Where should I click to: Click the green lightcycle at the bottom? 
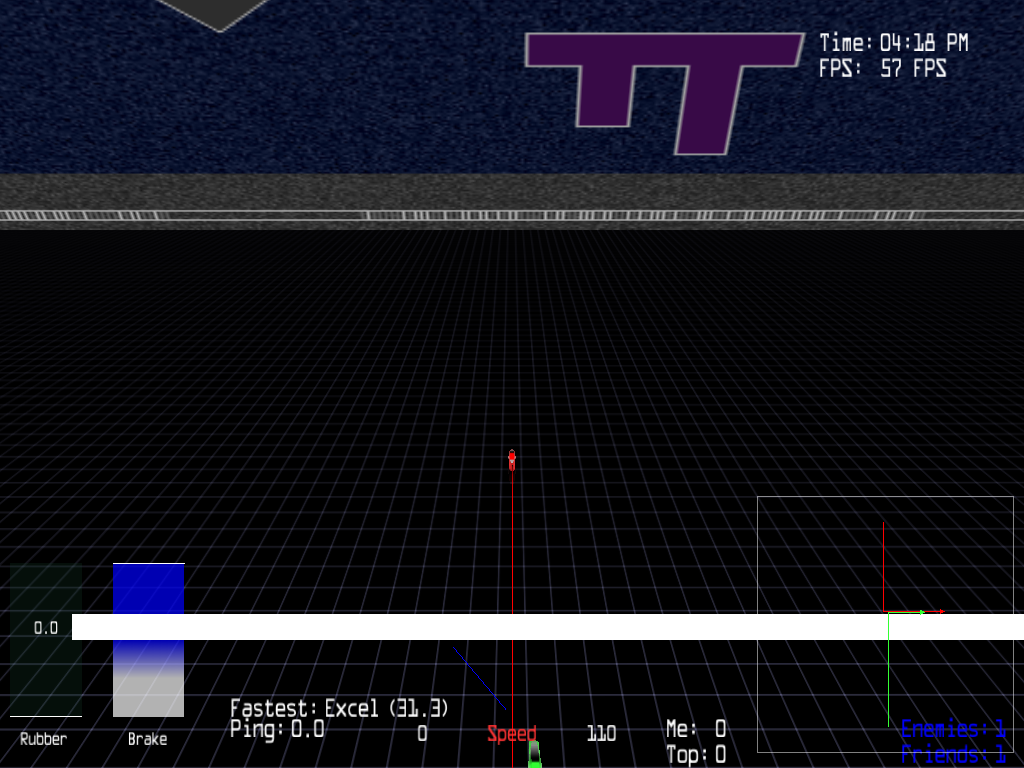click(x=534, y=755)
